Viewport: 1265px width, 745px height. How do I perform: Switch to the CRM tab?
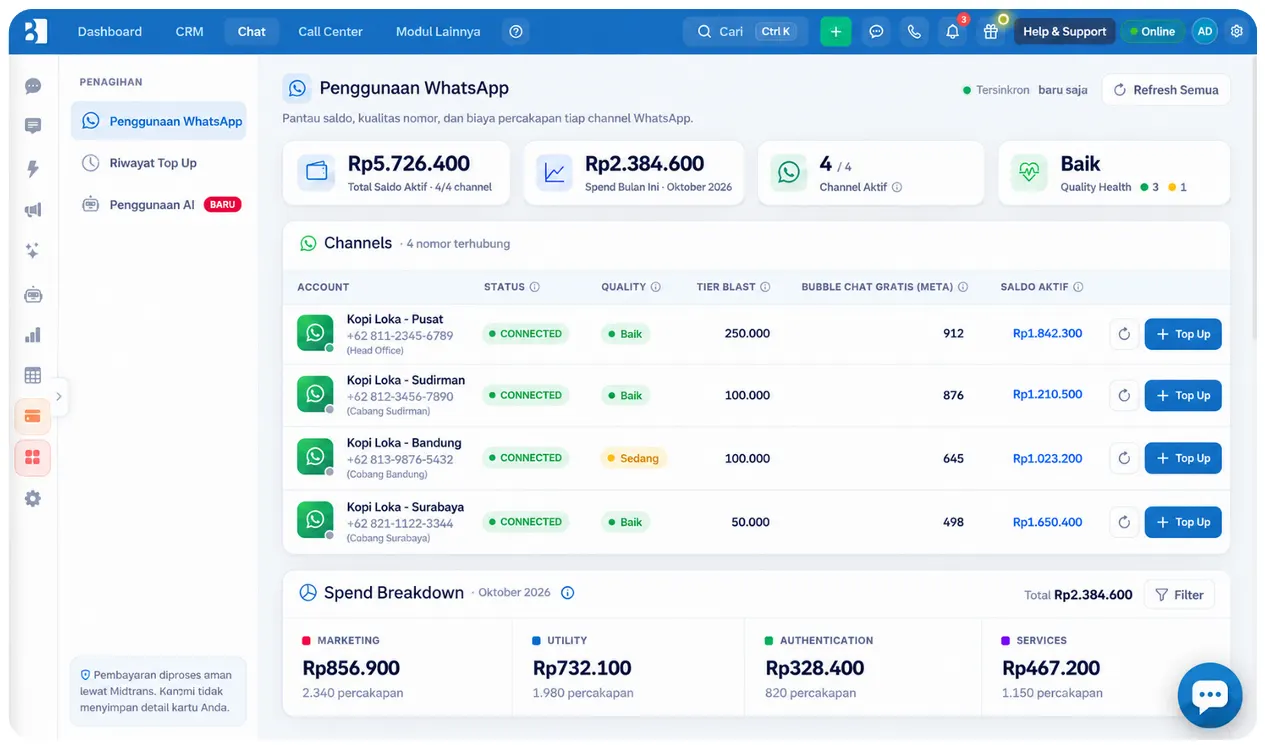[x=189, y=31]
